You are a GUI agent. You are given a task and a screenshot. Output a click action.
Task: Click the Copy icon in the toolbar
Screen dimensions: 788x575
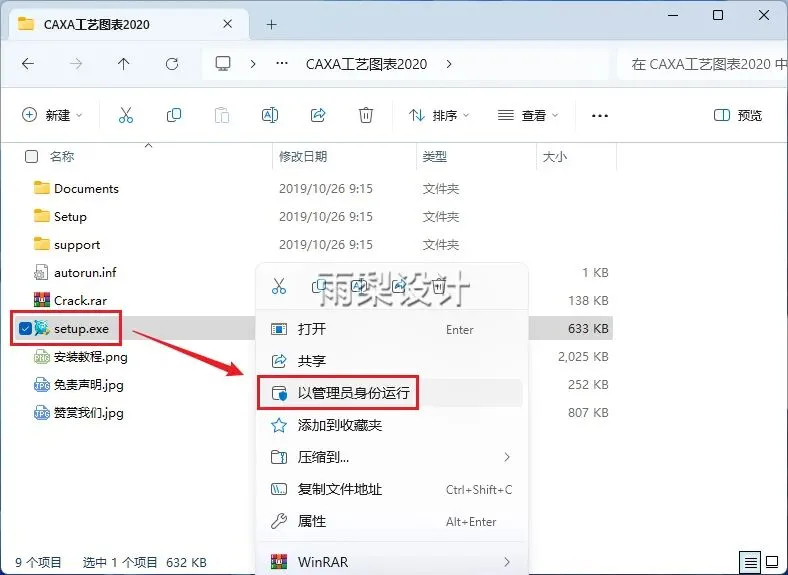tap(174, 116)
